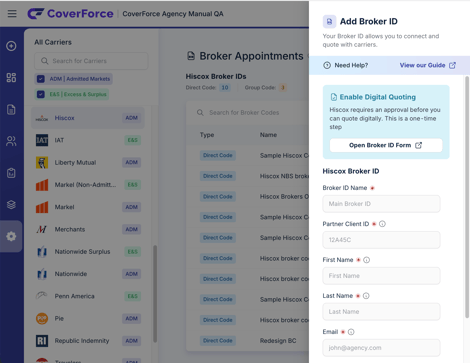The width and height of the screenshot is (470, 363).
Task: Click the CoverForce logo
Action: point(70,14)
